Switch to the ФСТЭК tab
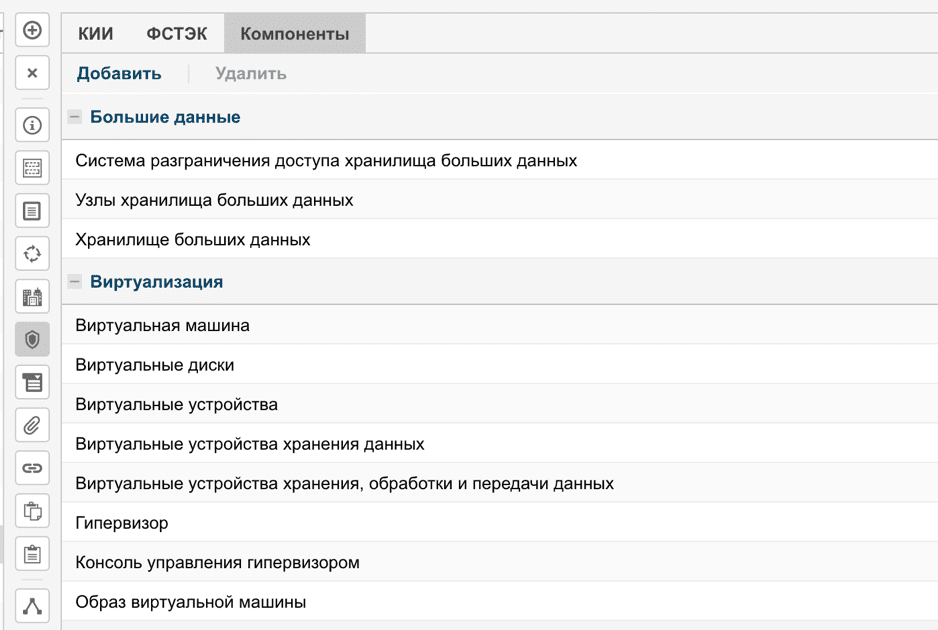This screenshot has width=938, height=630. (x=177, y=34)
